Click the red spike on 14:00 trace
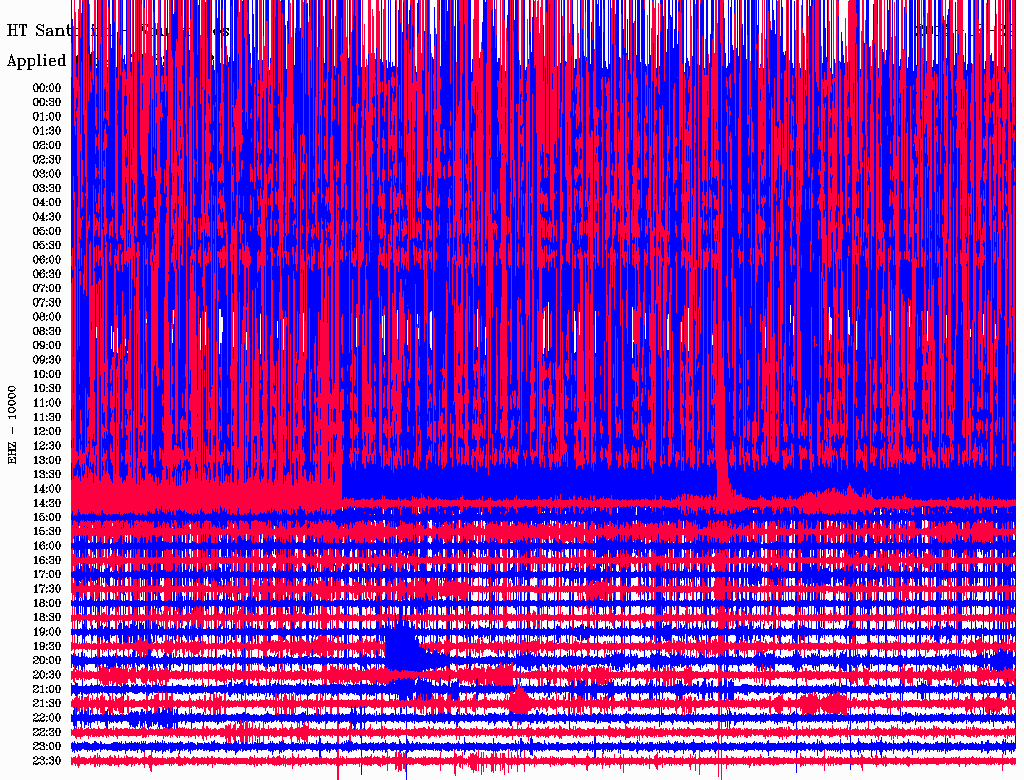The image size is (1024, 780). click(x=722, y=477)
